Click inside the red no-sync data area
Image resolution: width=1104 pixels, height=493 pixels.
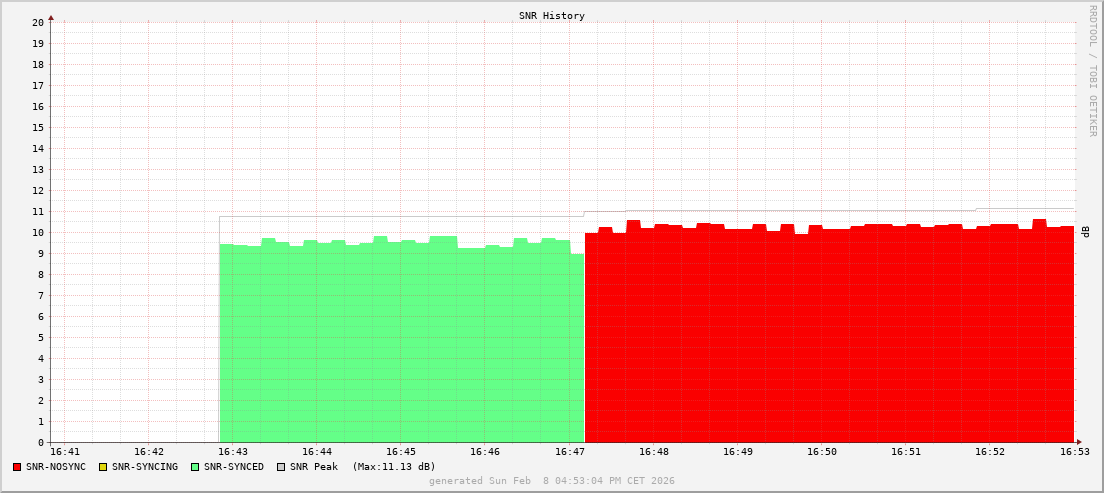(x=830, y=340)
